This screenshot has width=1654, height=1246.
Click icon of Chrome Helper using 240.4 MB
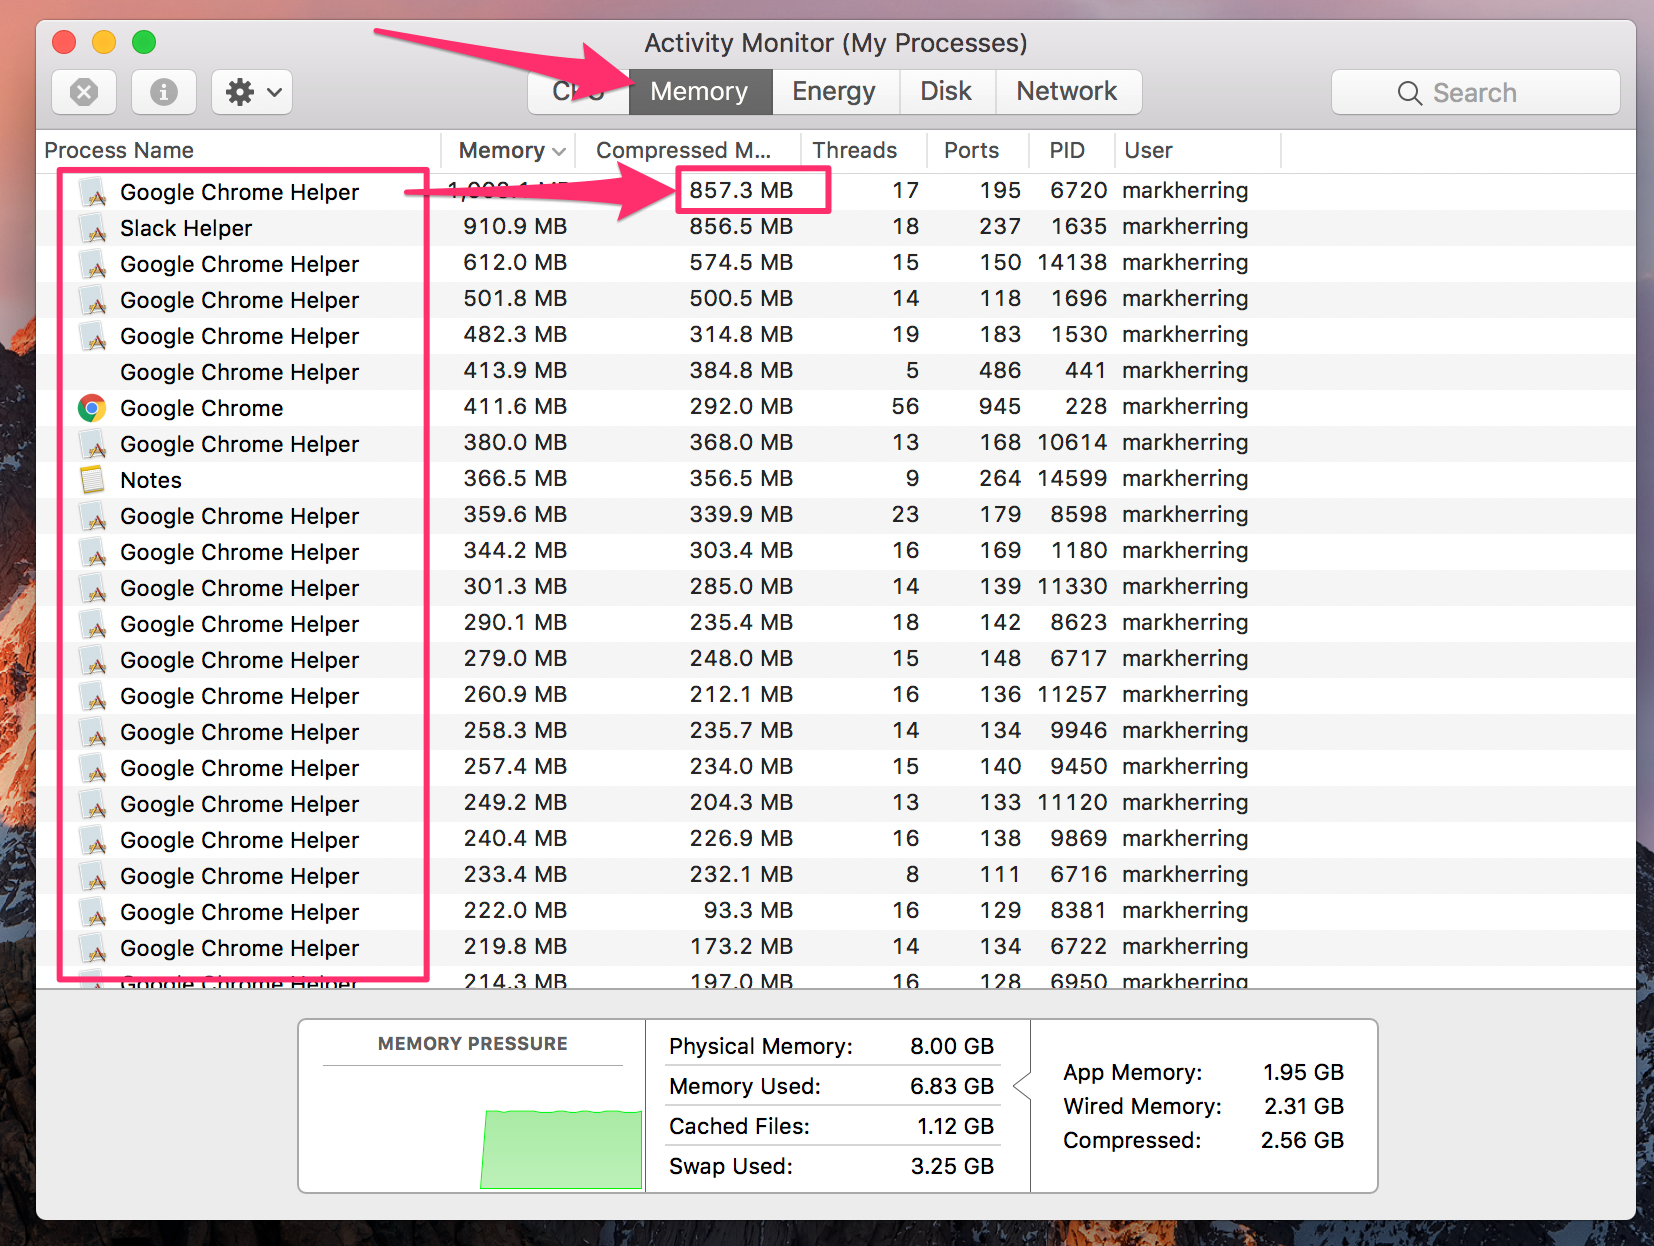pyautogui.click(x=94, y=840)
